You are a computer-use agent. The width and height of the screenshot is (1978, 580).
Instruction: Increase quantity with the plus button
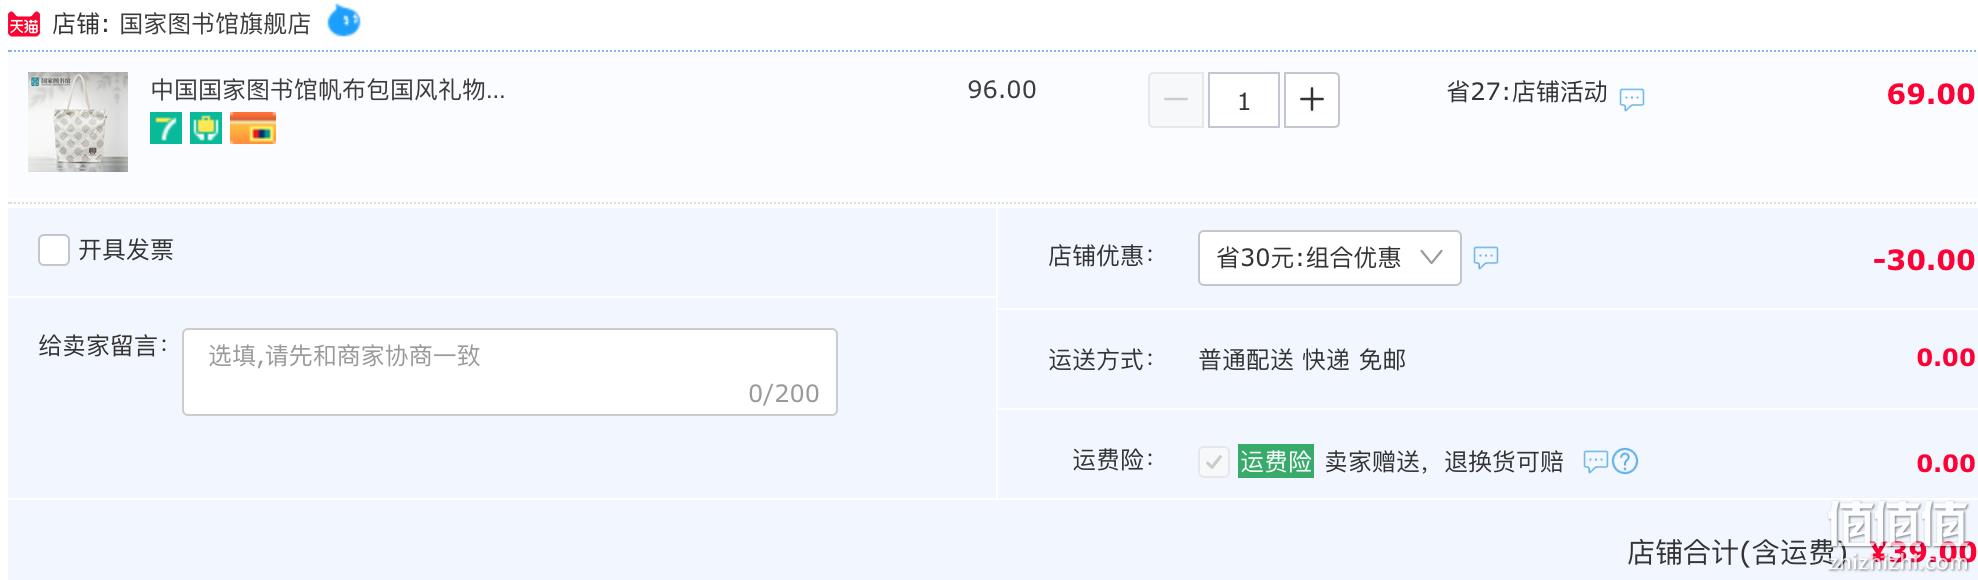[1312, 100]
